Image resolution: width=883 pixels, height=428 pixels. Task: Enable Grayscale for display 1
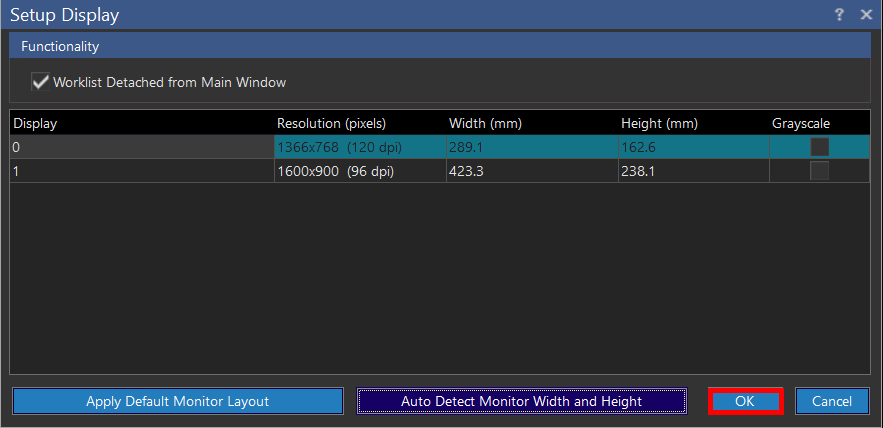[819, 171]
